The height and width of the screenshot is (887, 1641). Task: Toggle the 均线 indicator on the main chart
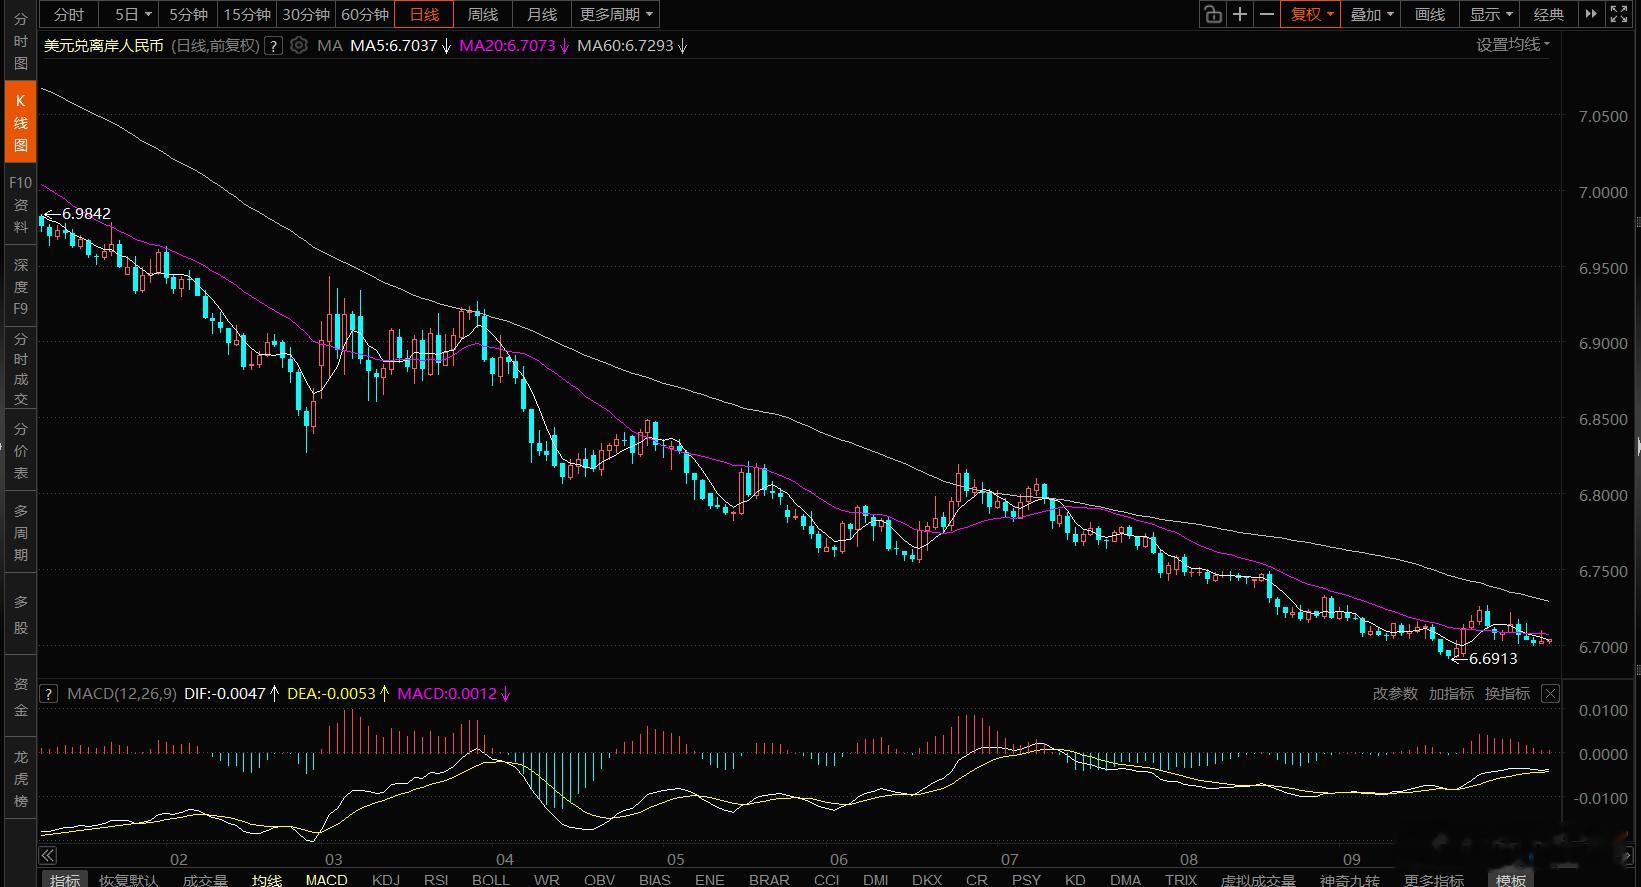point(266,879)
